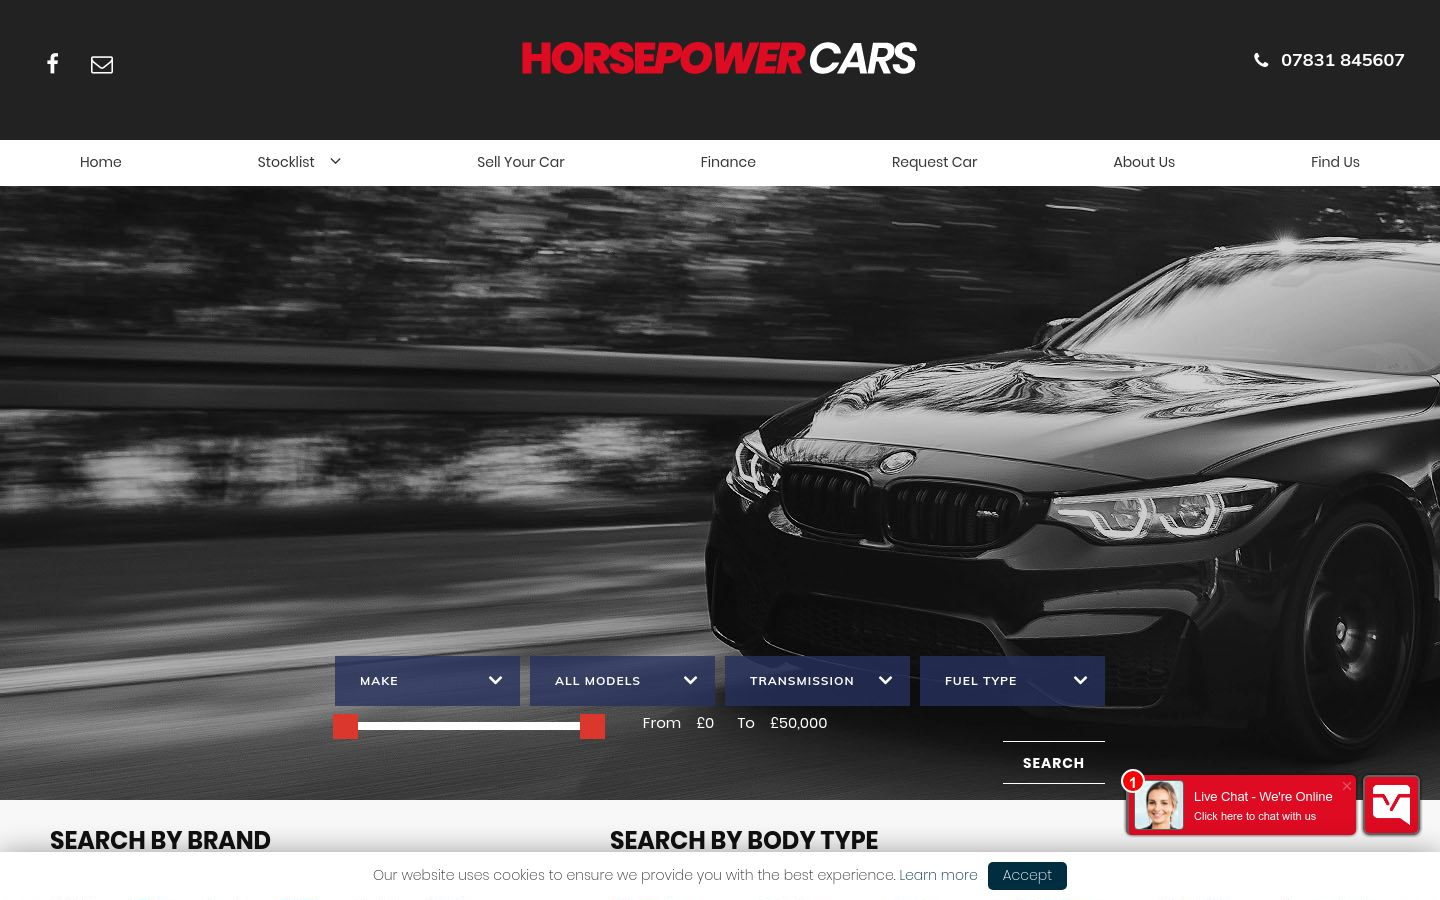Go to the Home menu item

pyautogui.click(x=101, y=162)
